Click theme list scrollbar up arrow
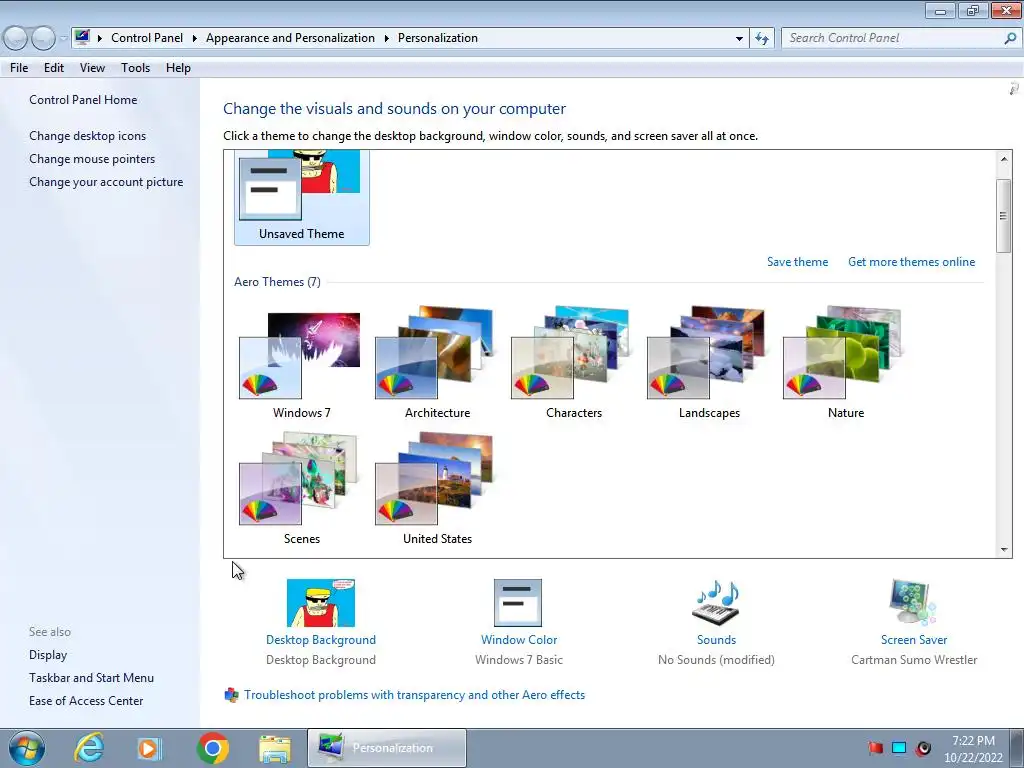The image size is (1024, 768). point(1004,159)
